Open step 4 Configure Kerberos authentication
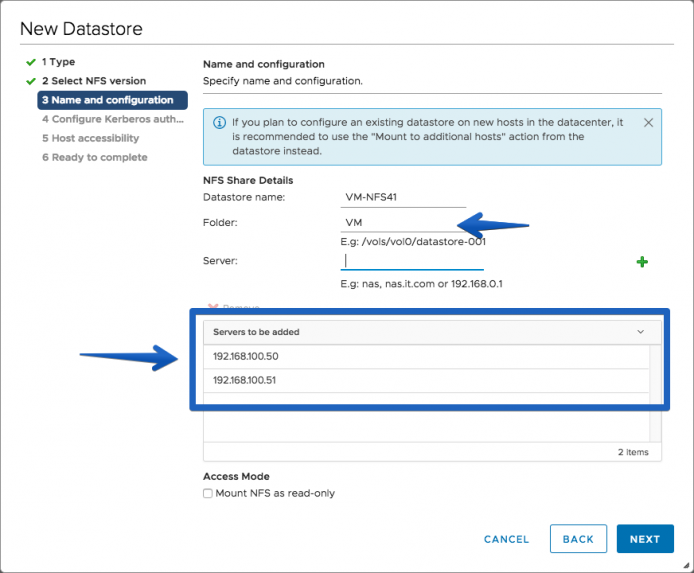Image resolution: width=694 pixels, height=573 pixels. [113, 119]
